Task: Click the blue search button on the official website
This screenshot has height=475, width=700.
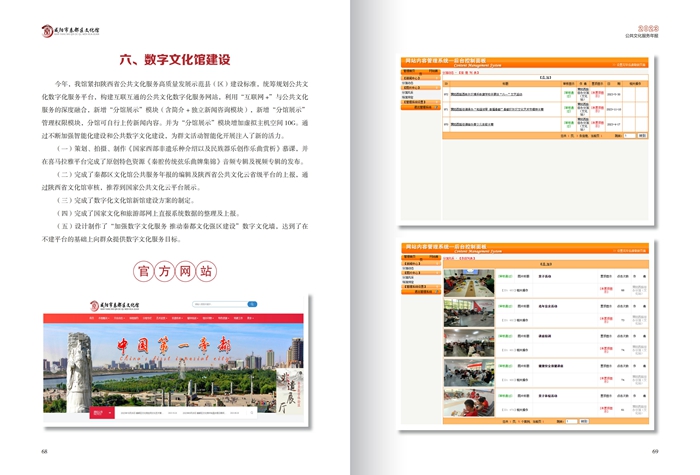Action: point(252,304)
